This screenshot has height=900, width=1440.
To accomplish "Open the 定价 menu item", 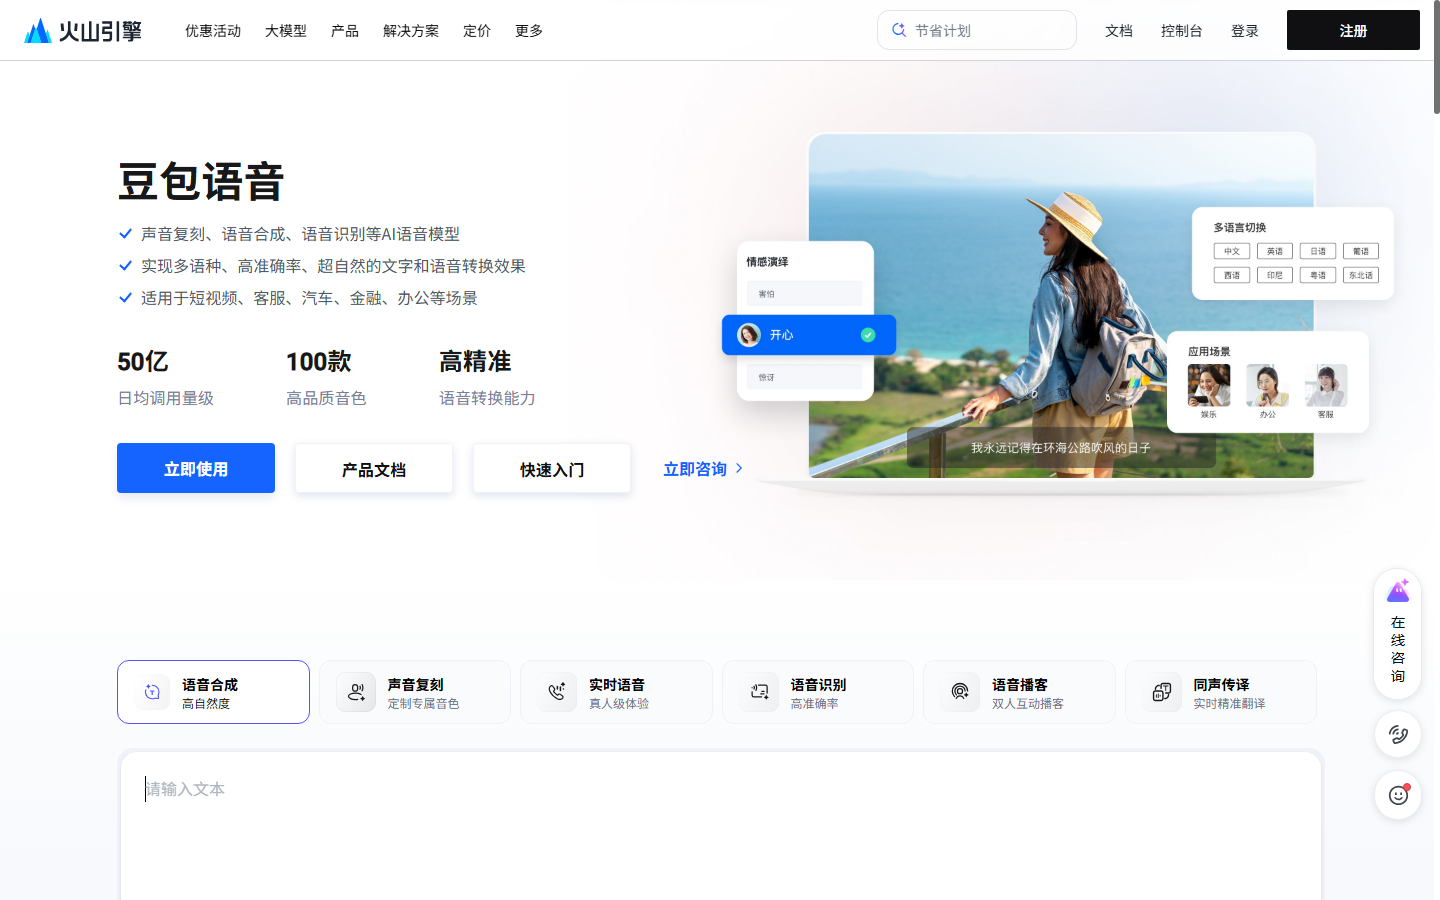I will point(477,31).
